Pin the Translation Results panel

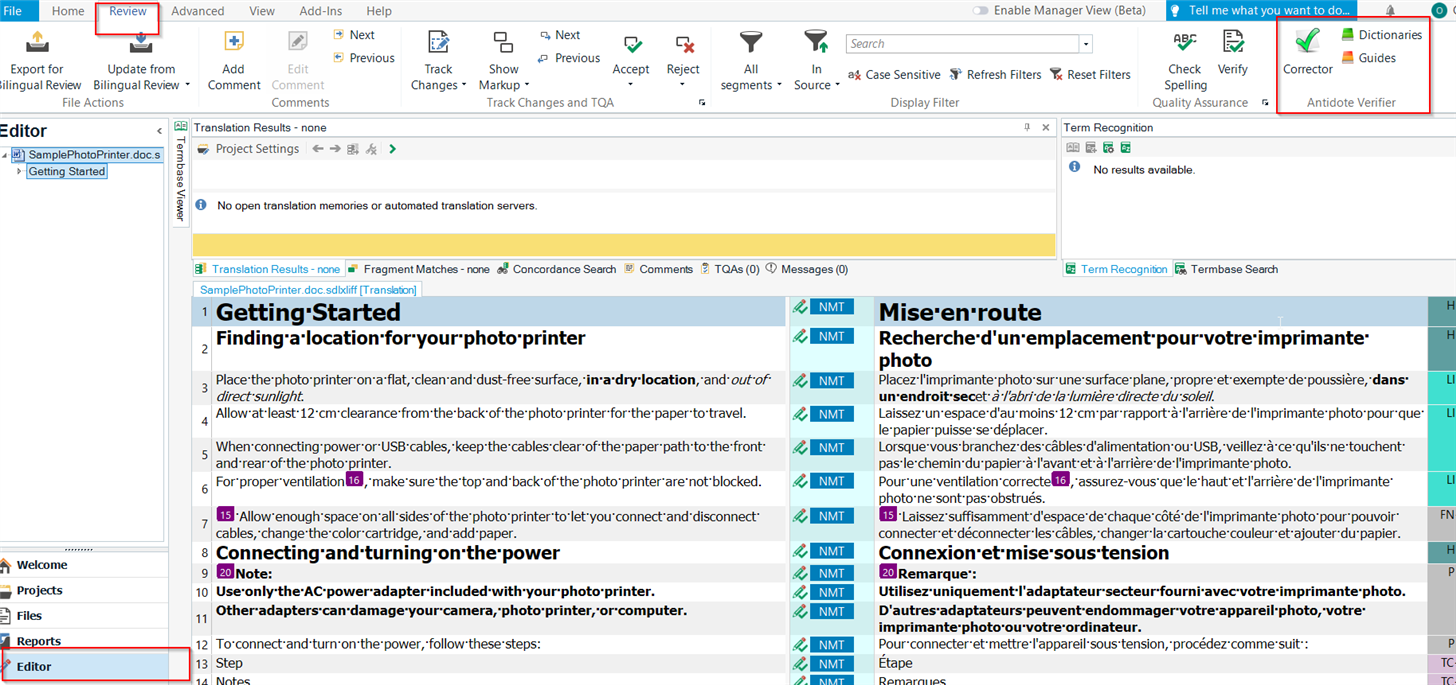click(x=1027, y=128)
